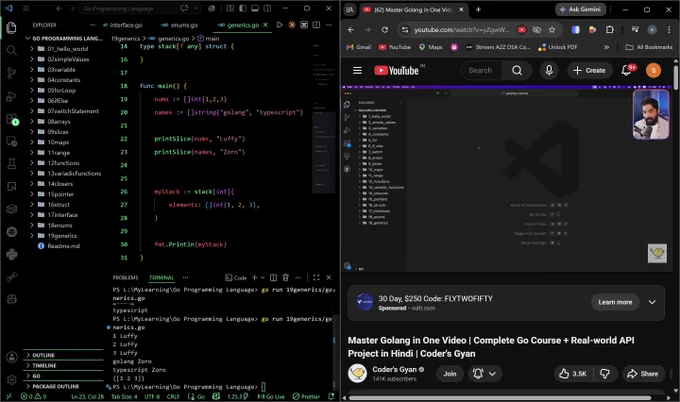The height and width of the screenshot is (402, 680).
Task: Bookmark this page with the star icon
Action: [x=552, y=29]
